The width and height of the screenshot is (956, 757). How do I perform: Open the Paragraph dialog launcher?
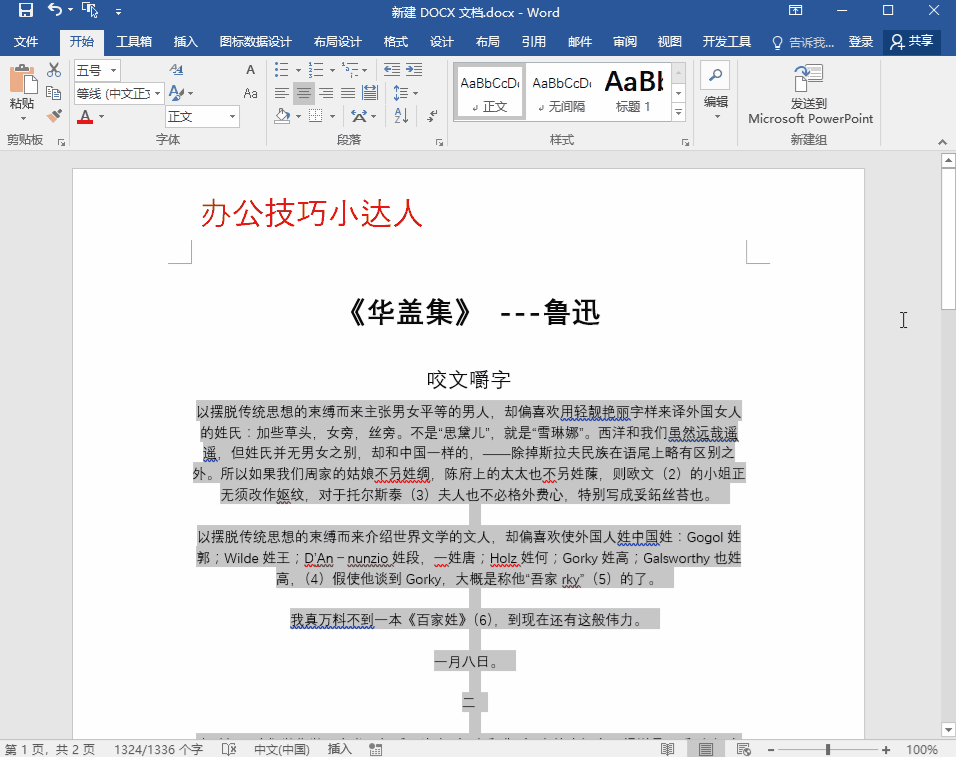[x=439, y=142]
